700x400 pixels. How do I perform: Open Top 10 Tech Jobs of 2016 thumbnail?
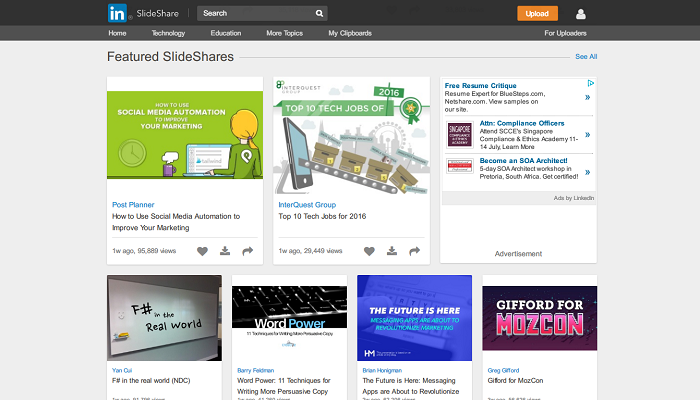point(351,135)
